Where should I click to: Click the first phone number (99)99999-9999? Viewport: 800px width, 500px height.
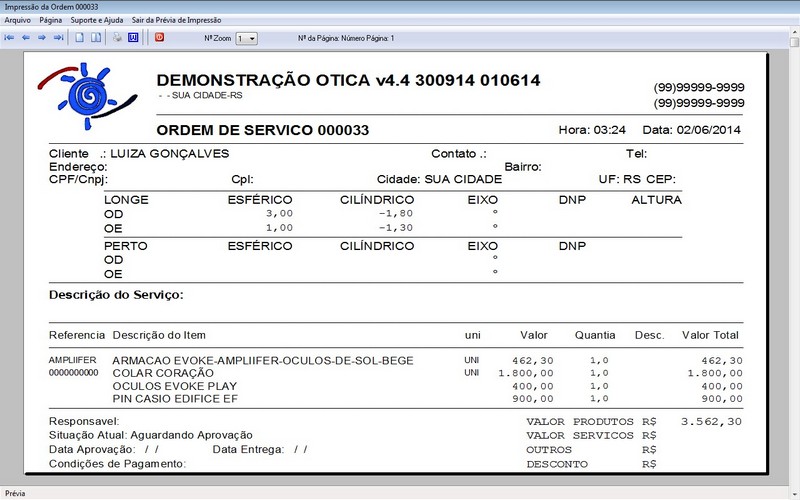coord(699,87)
